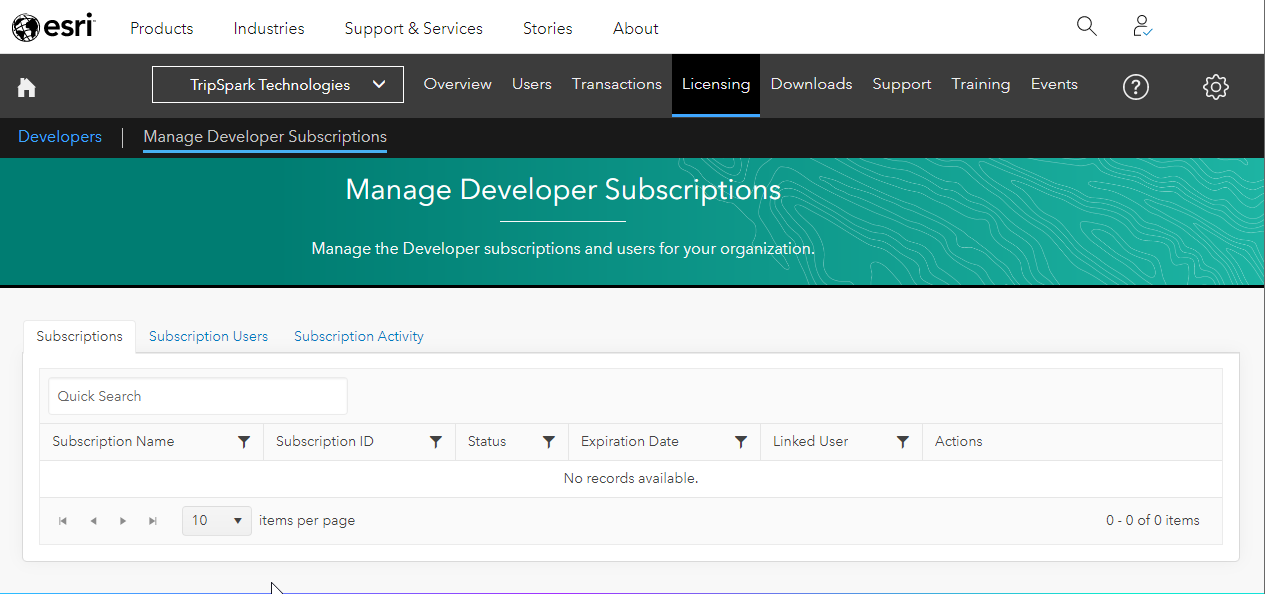This screenshot has height=594, width=1265.
Task: Open the TripSpark Technologies organization selector
Action: [277, 85]
